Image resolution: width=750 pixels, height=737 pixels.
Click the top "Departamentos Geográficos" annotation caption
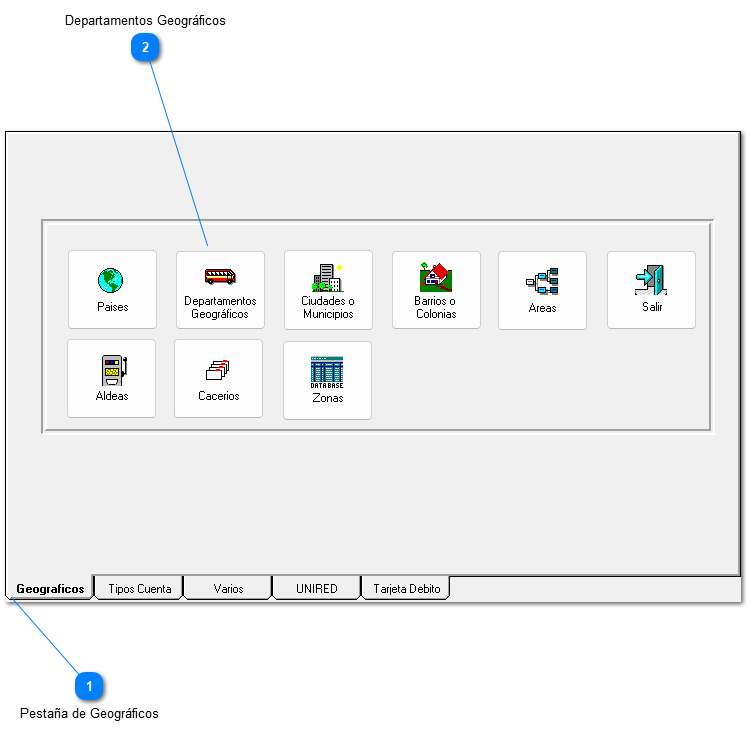click(145, 20)
